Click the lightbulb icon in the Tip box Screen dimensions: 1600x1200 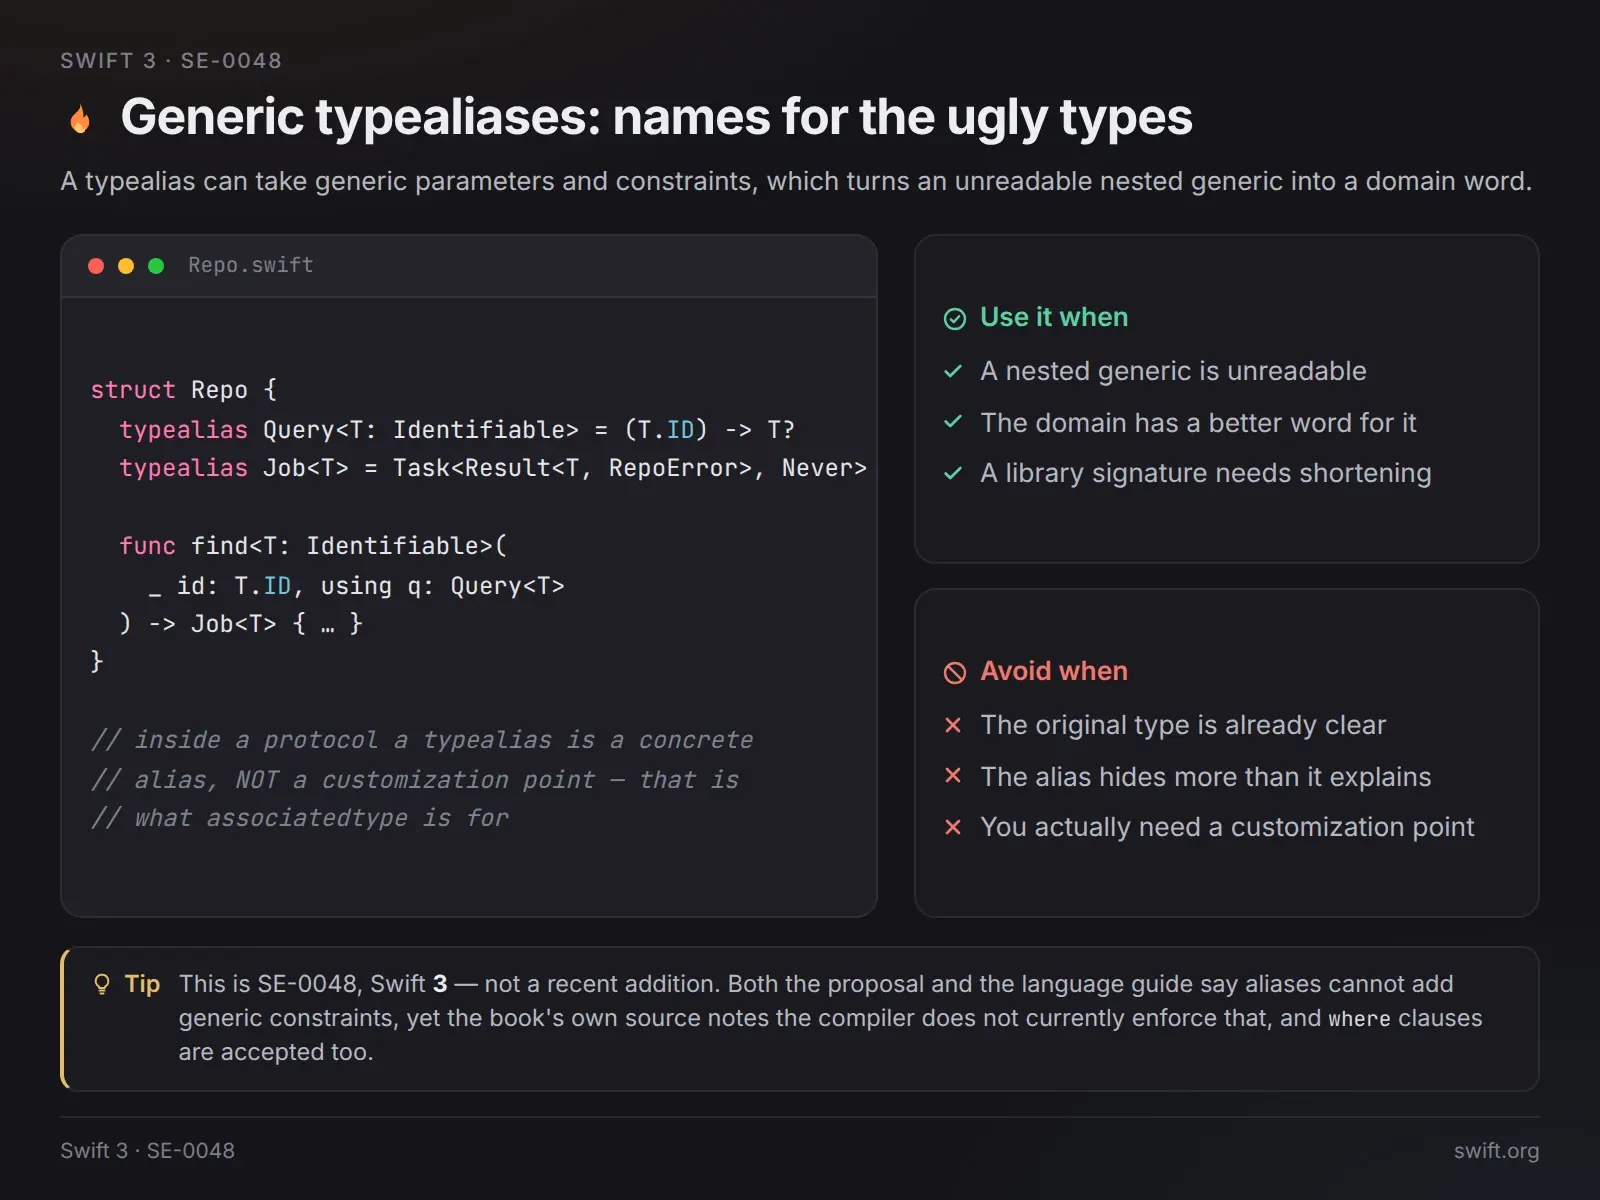pyautogui.click(x=102, y=984)
